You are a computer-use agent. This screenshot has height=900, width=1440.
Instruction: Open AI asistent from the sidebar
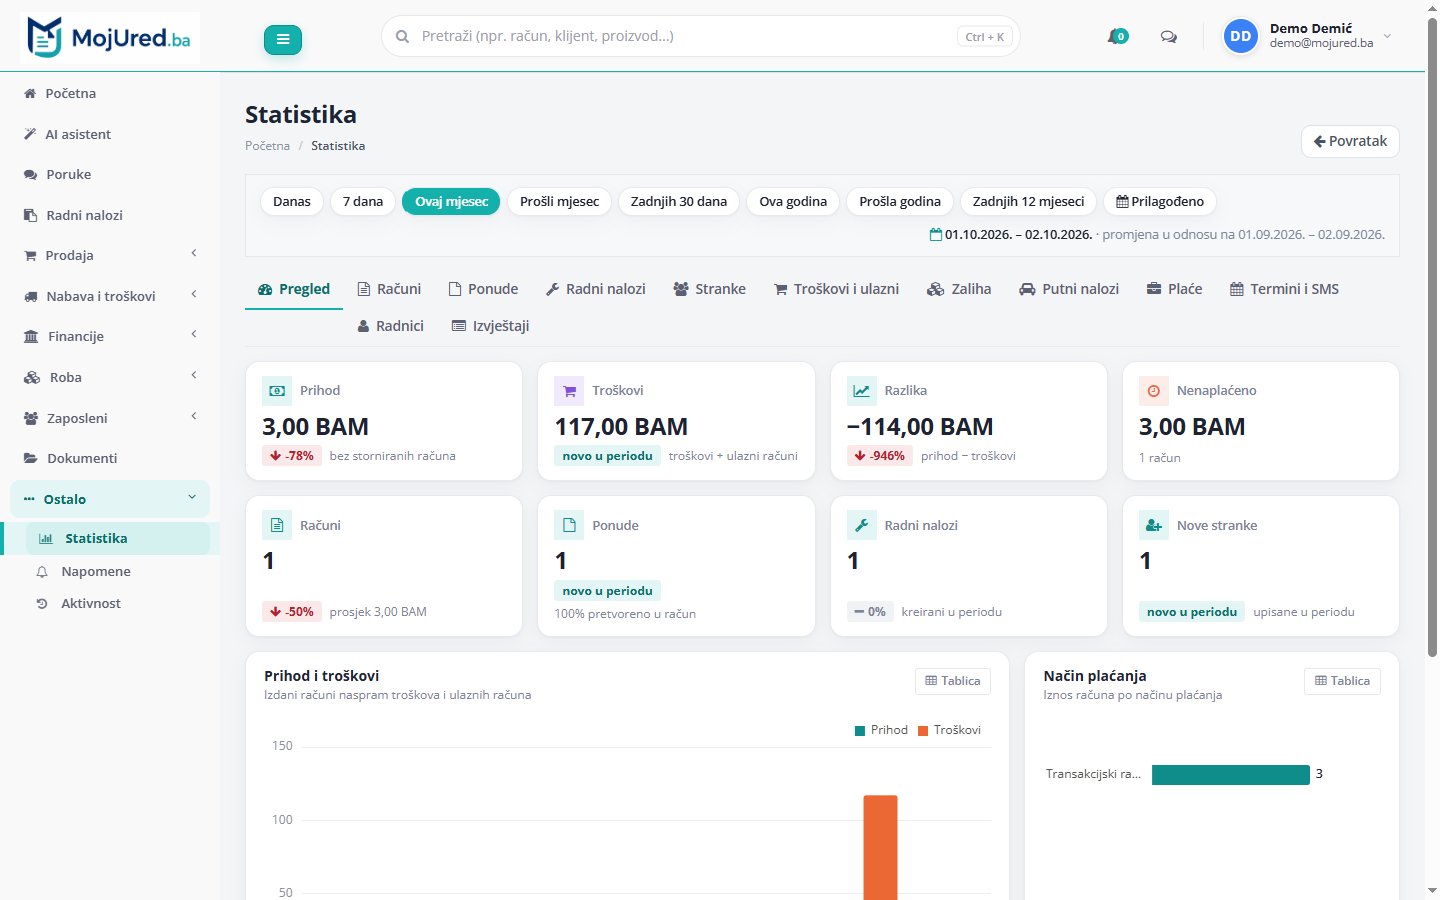click(110, 134)
